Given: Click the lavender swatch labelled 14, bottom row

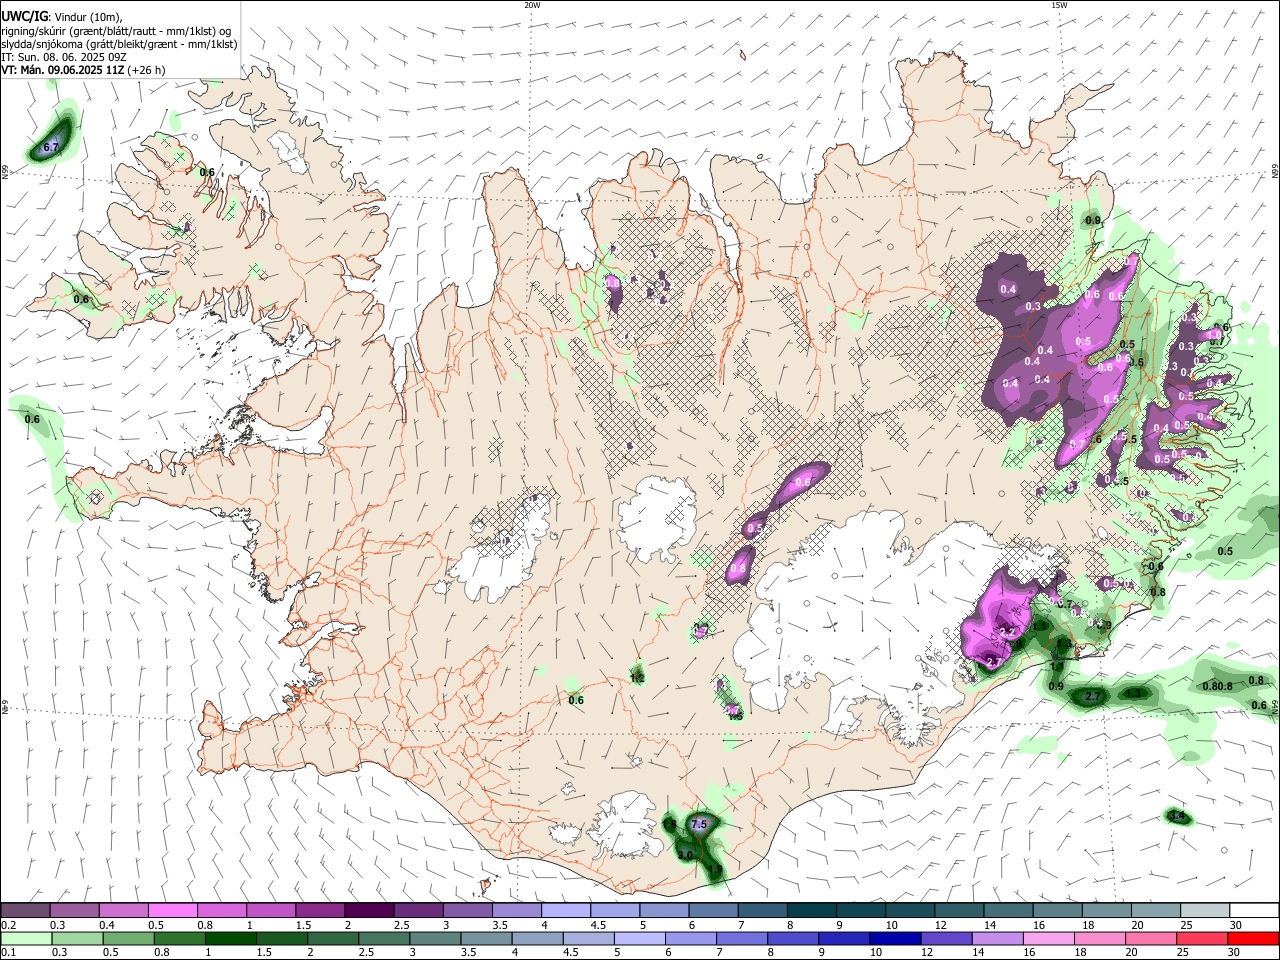Looking at the screenshot, I should [x=998, y=938].
